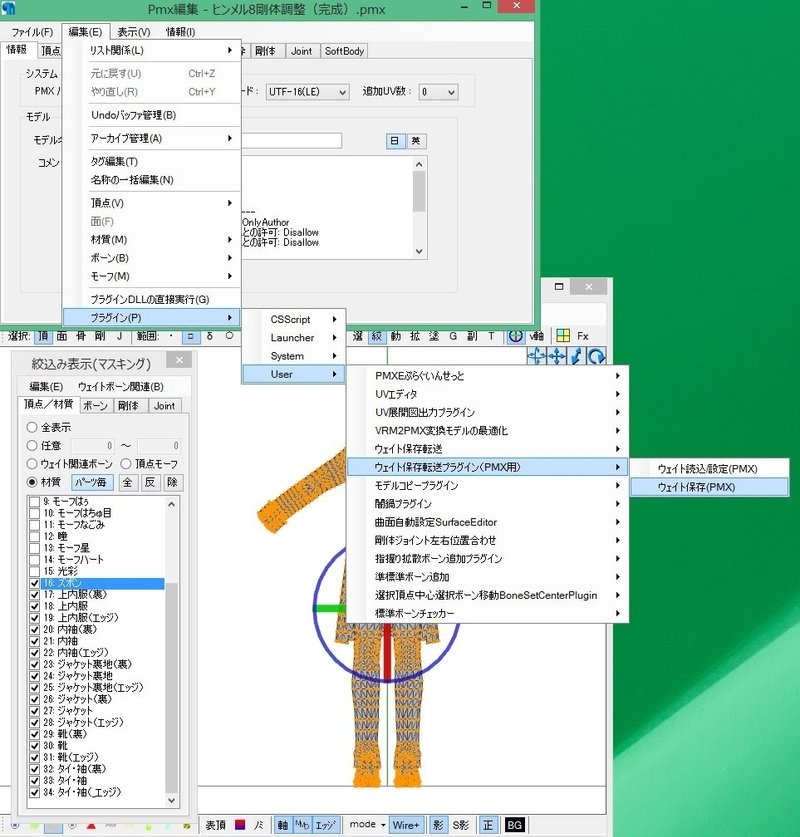The height and width of the screenshot is (837, 800).
Task: Choose ウェイト保存(PMX) menu item
Action: [709, 487]
